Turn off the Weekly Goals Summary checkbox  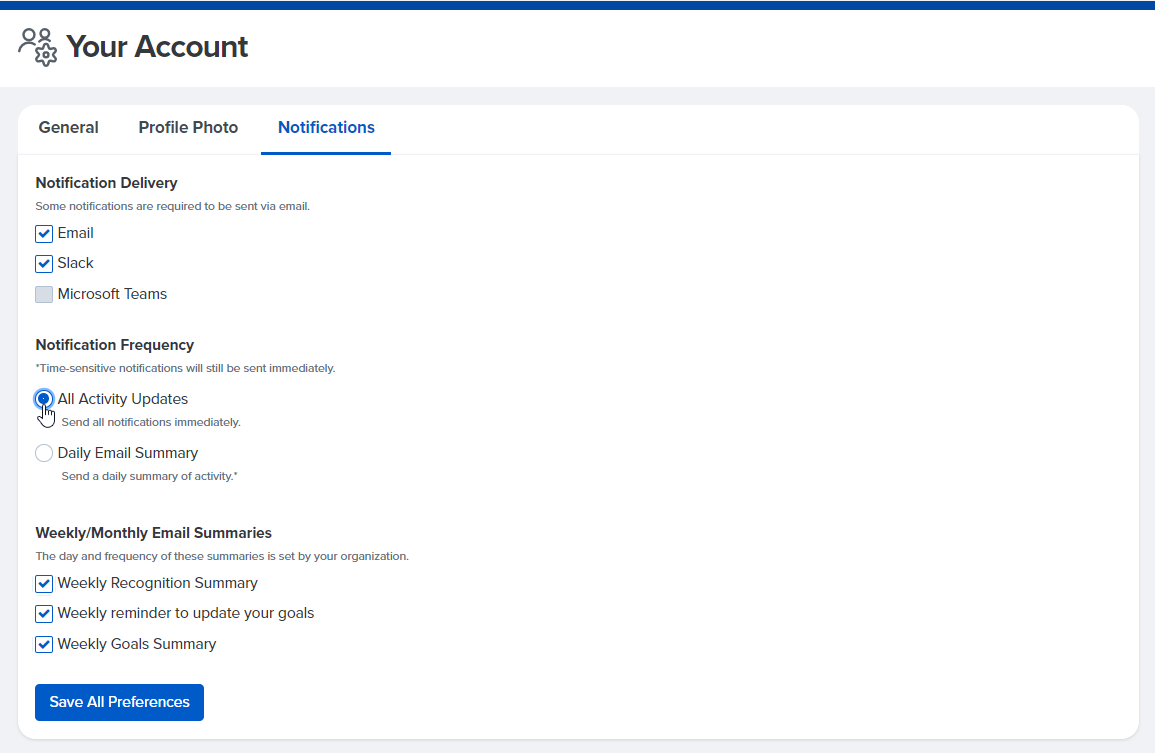(x=44, y=645)
